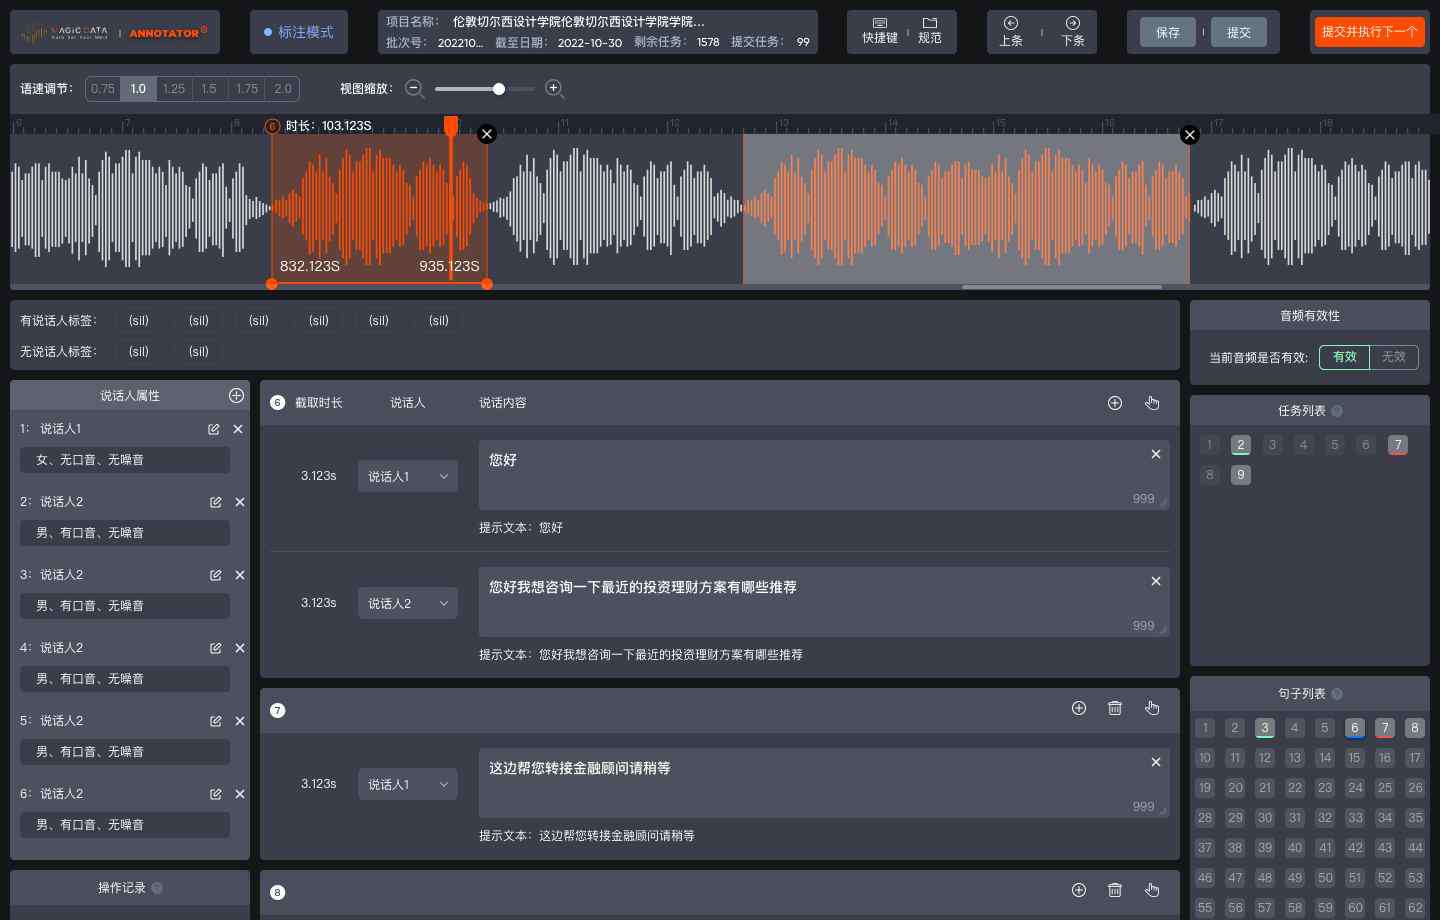This screenshot has width=1440, height=920.
Task: Click the view zoom slider handle
Action: [x=498, y=89]
